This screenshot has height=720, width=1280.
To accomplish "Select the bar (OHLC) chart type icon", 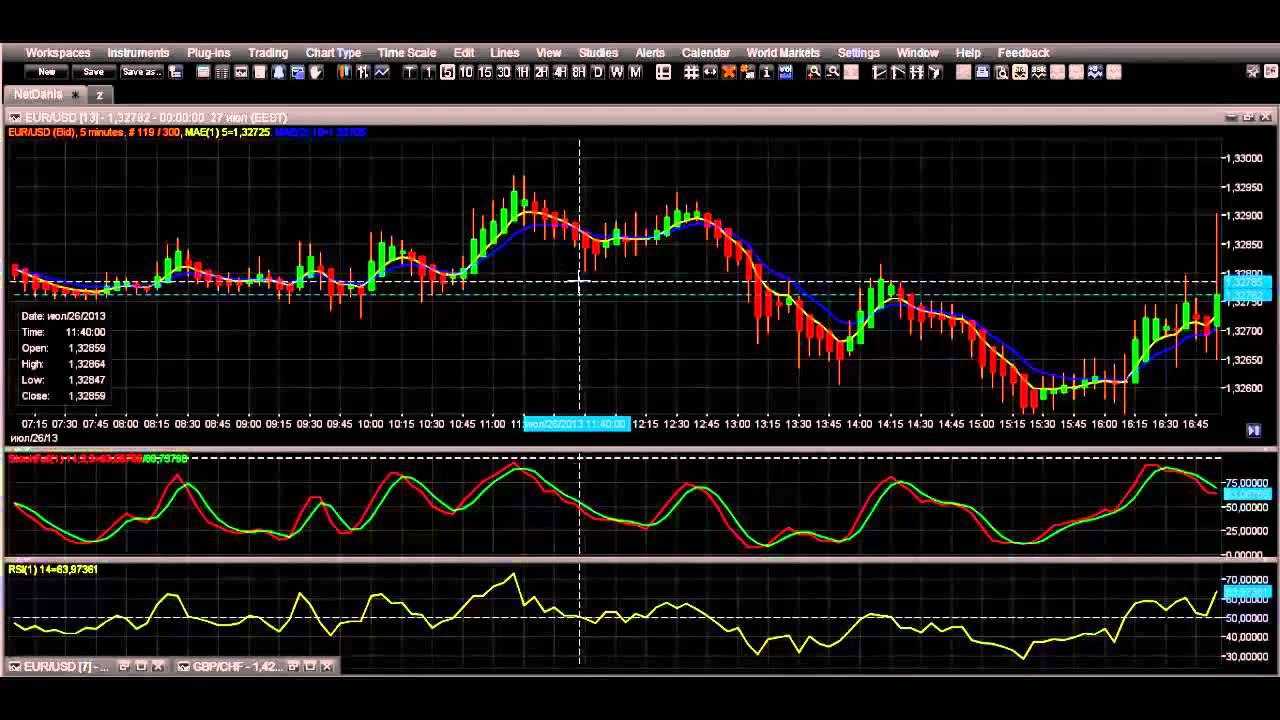I will point(363,72).
